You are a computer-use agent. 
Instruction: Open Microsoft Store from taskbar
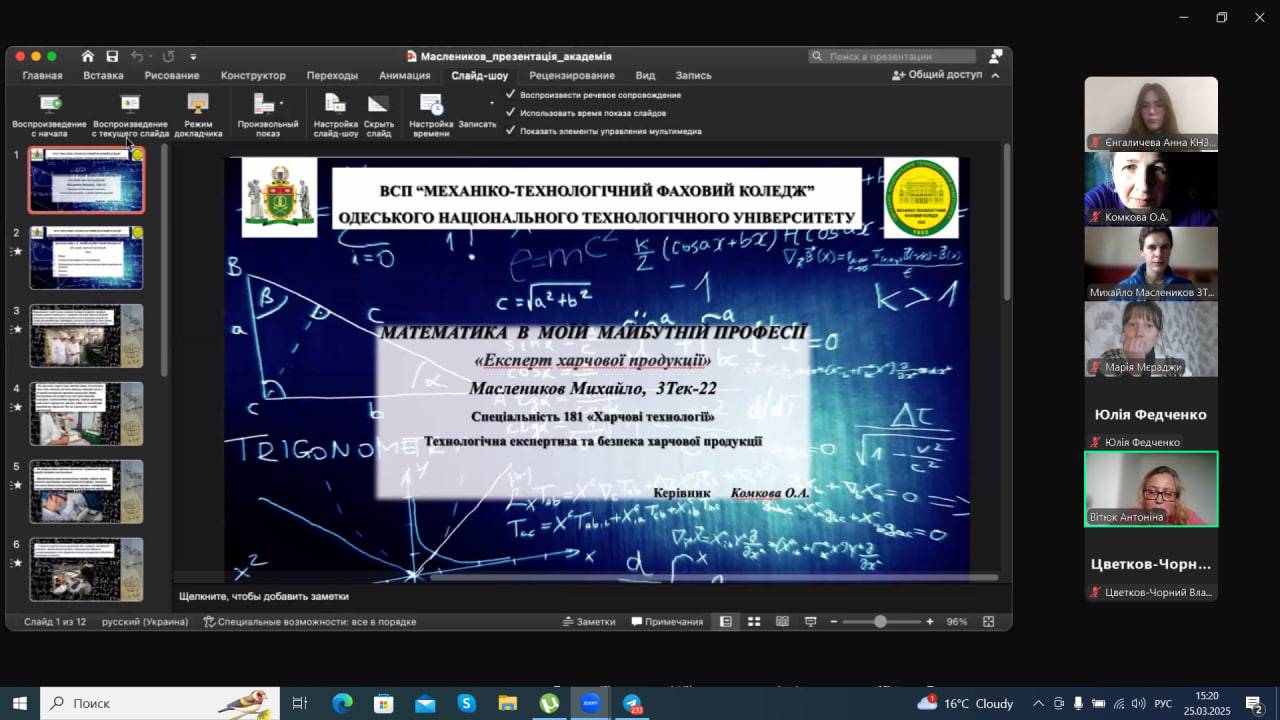[x=383, y=703]
